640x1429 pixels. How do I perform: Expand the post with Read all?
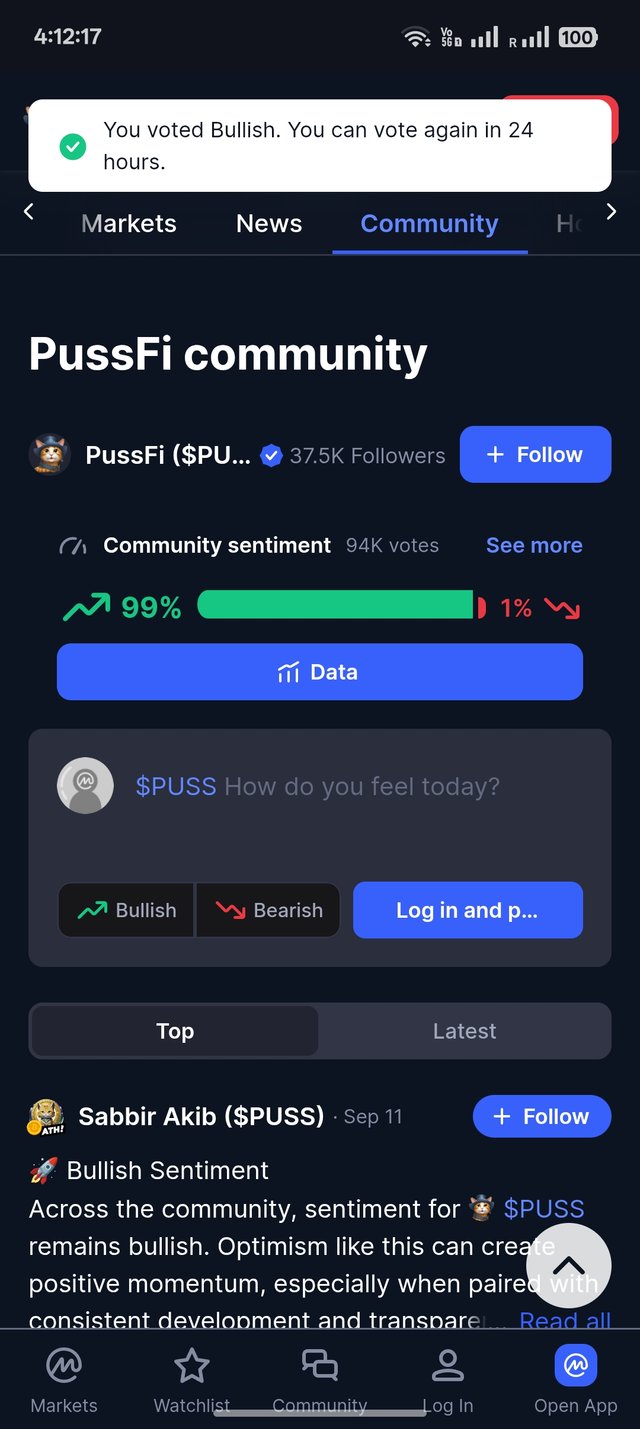tap(565, 1321)
